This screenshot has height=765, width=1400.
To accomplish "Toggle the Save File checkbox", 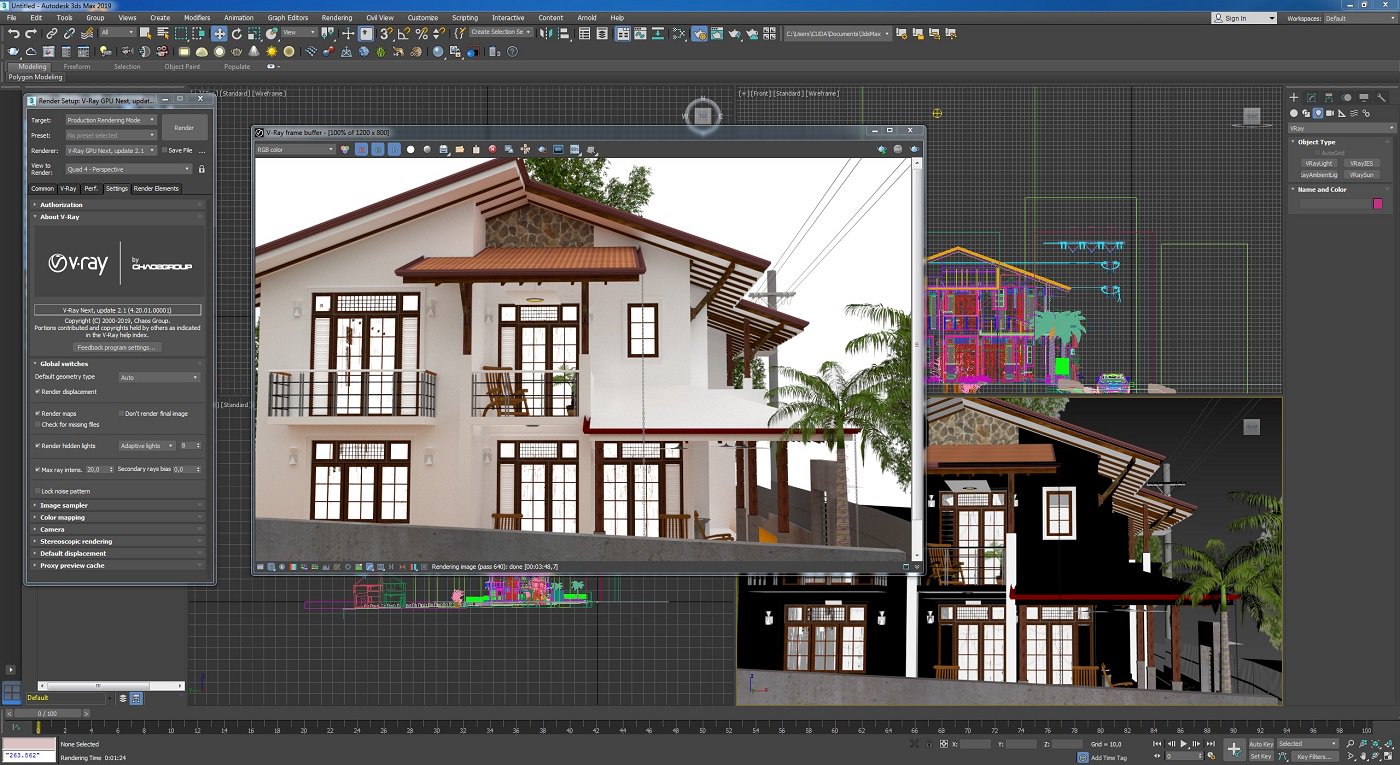I will coord(165,150).
